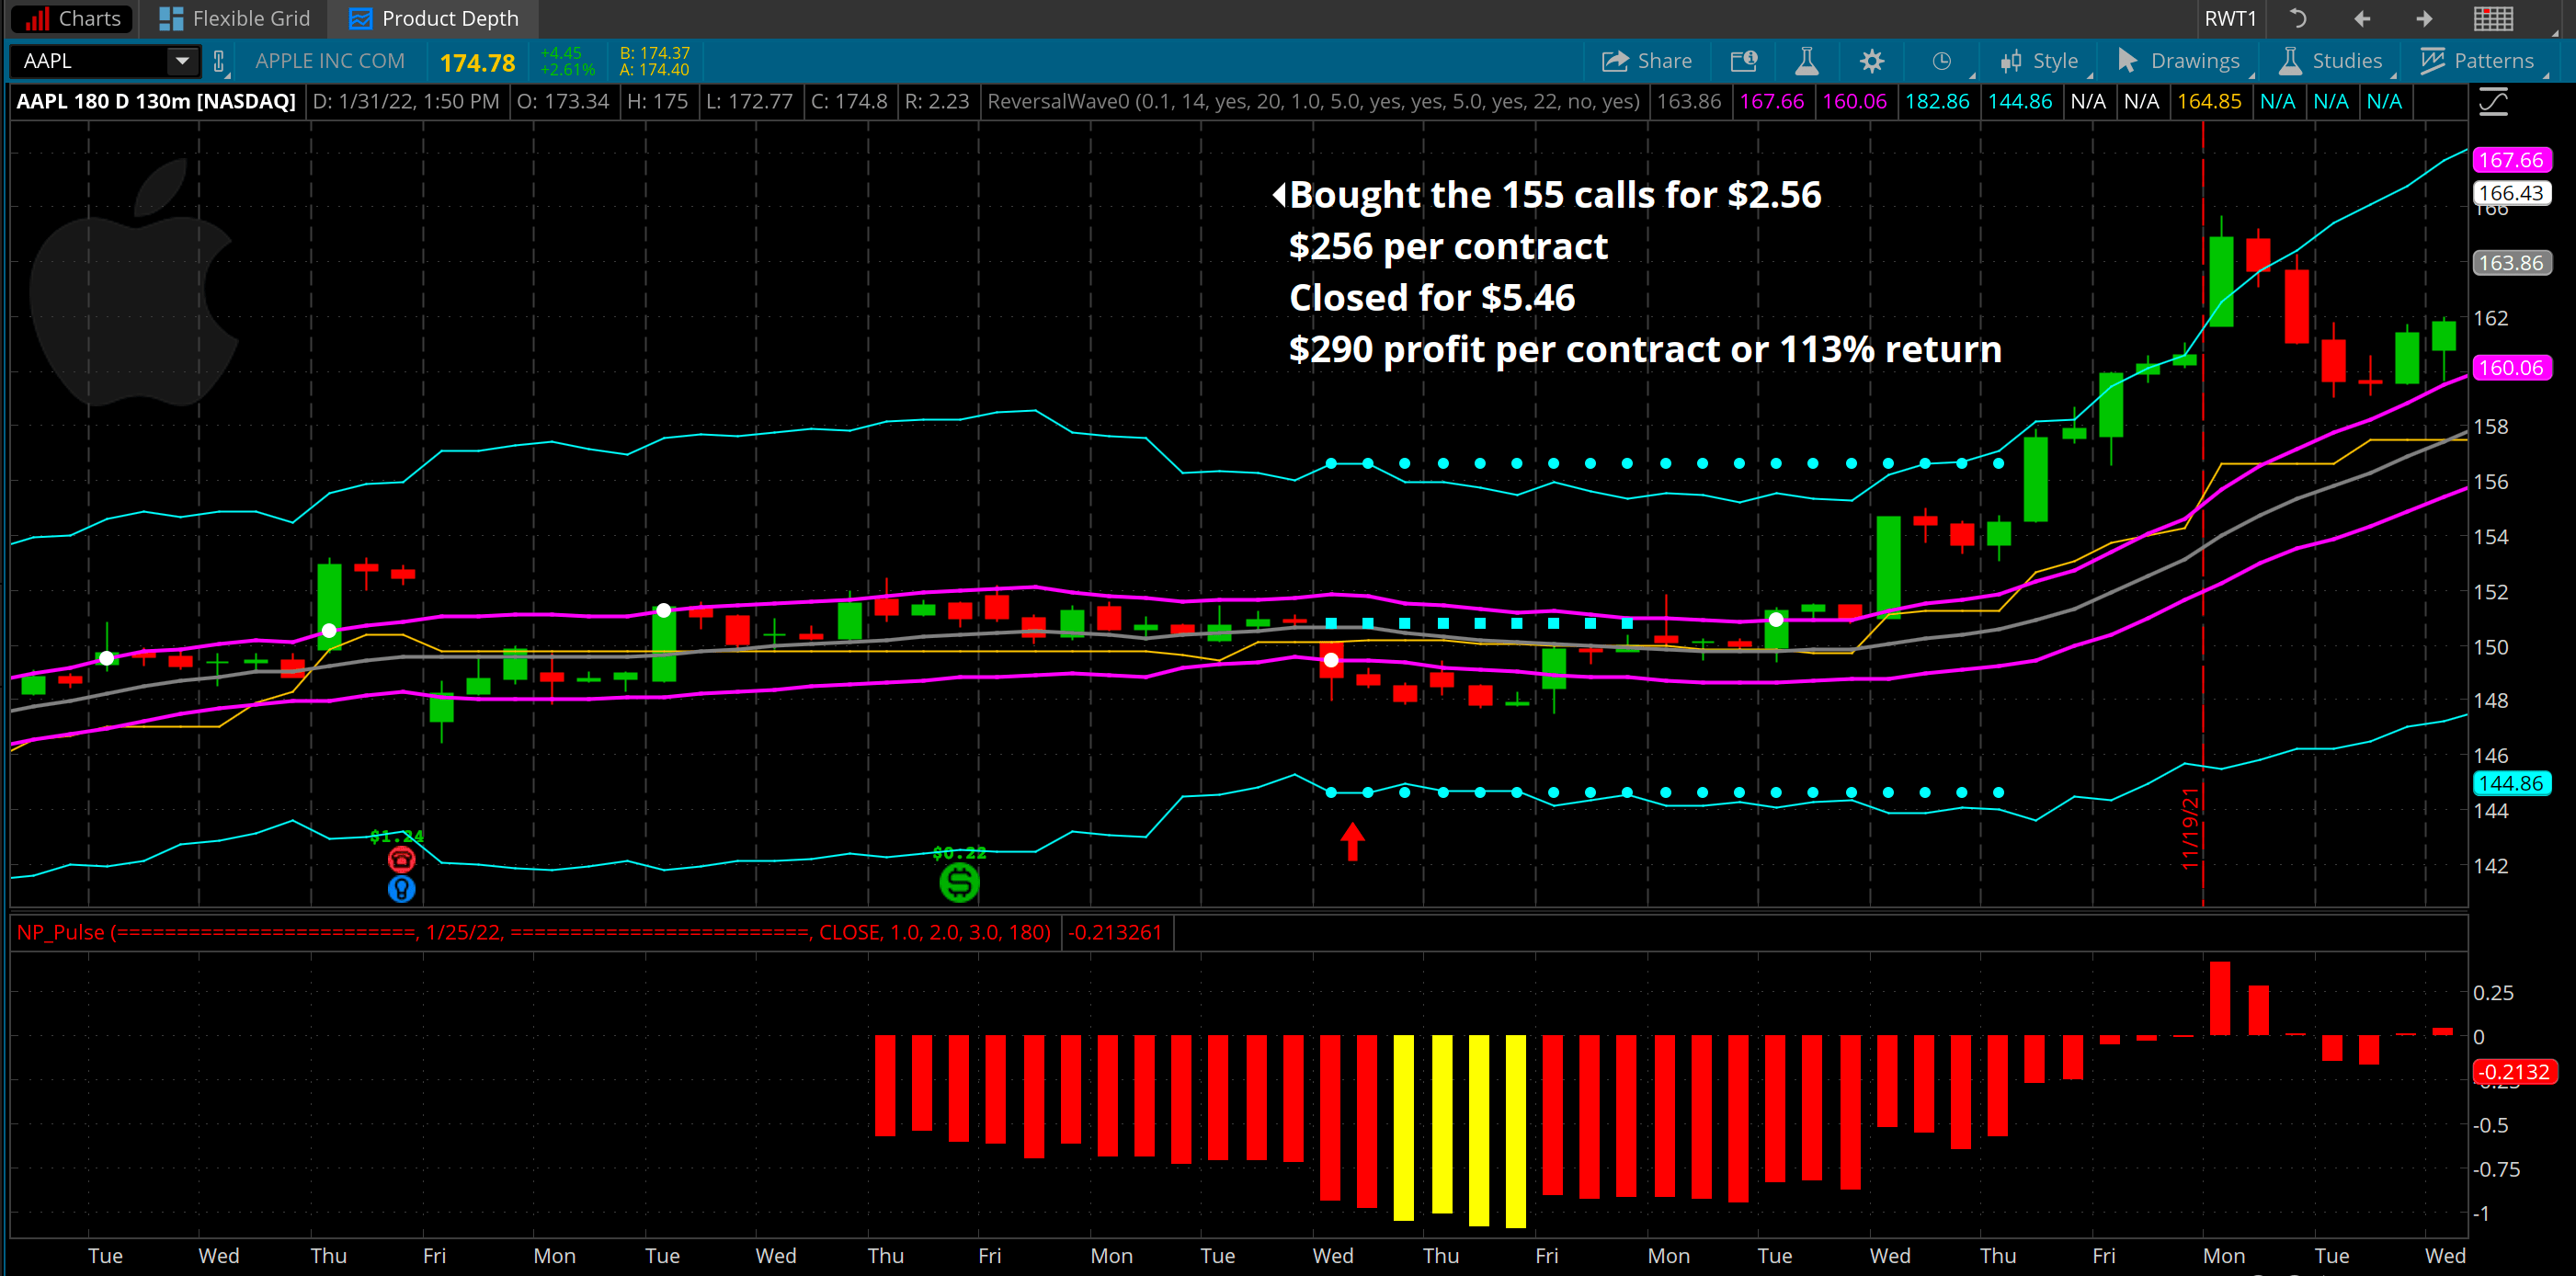
Task: Click the Edit Studies flask icon
Action: pyautogui.click(x=1806, y=61)
